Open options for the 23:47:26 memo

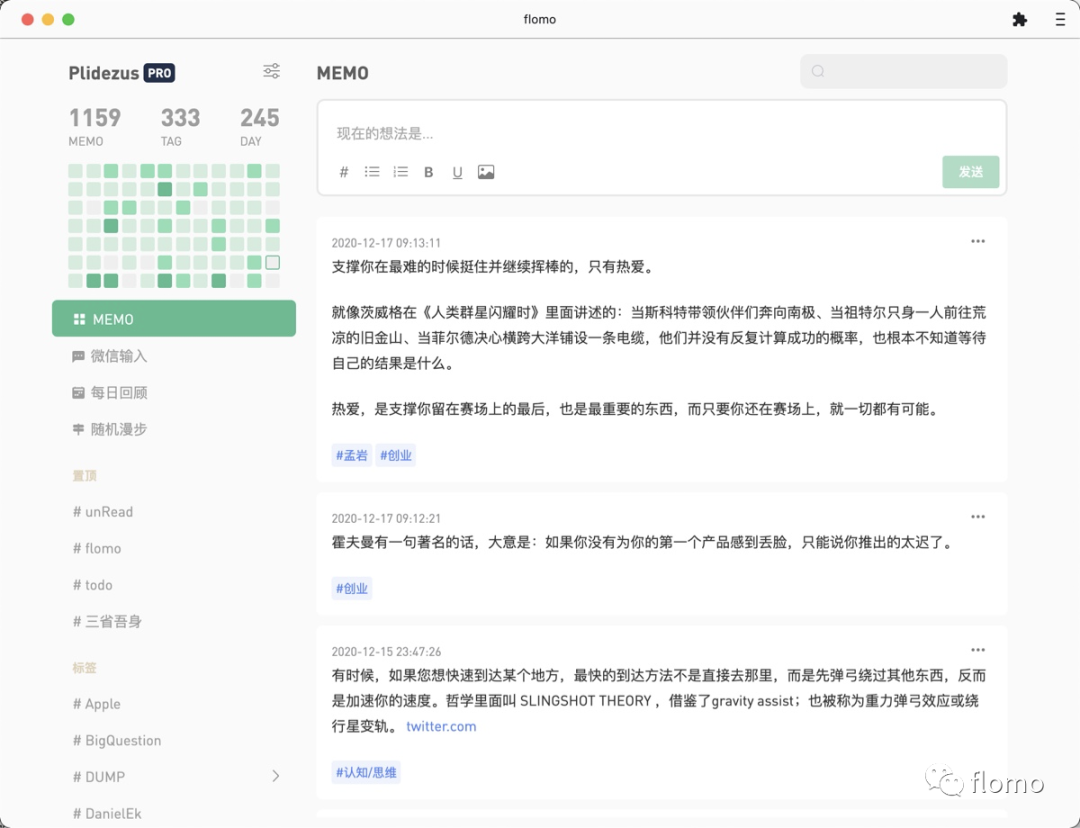click(x=978, y=650)
